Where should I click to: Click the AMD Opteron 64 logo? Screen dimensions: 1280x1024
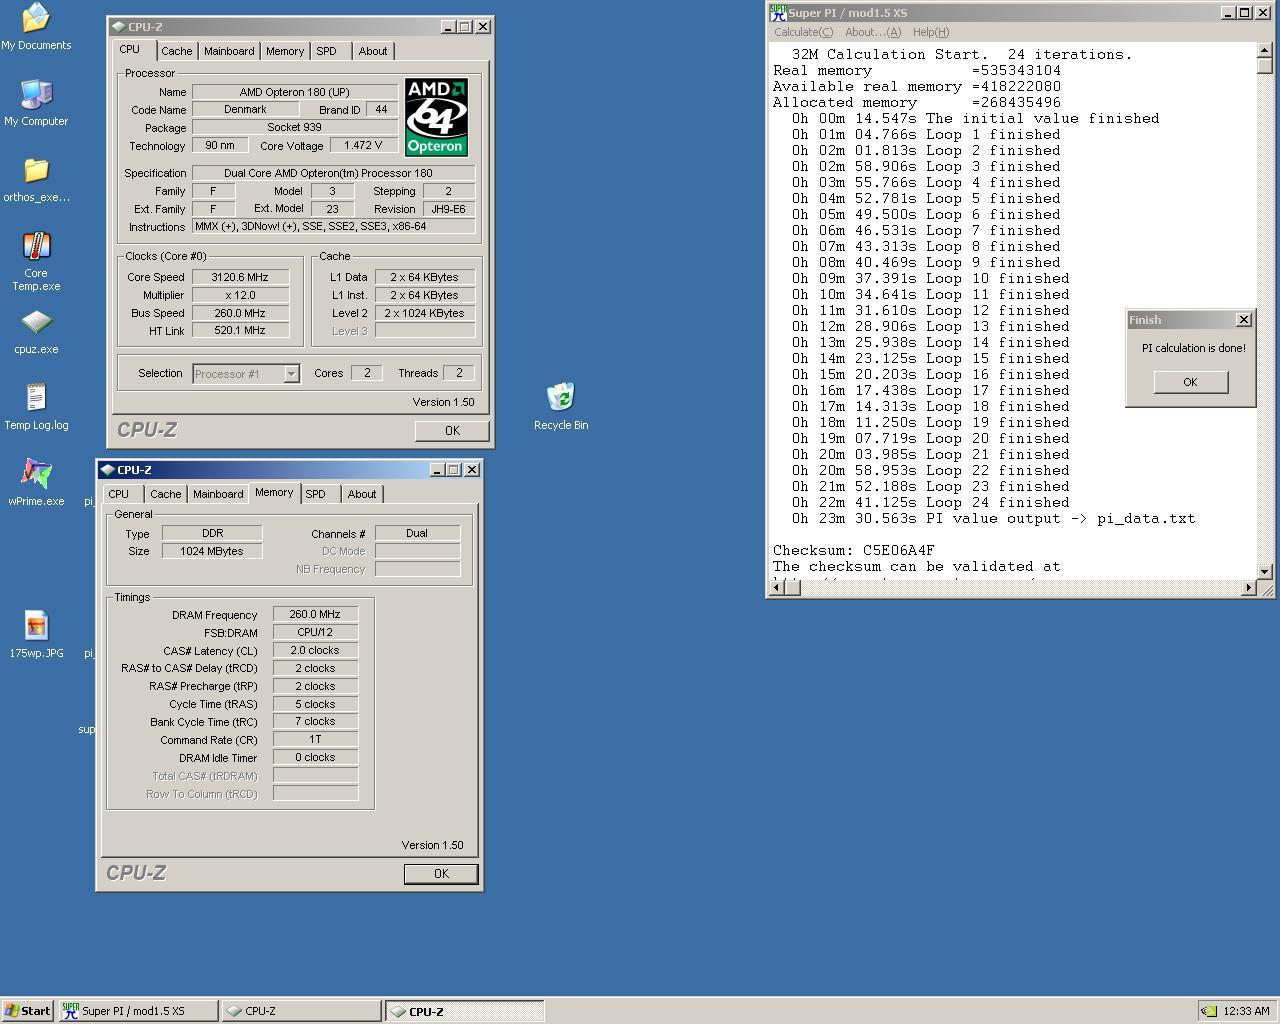pyautogui.click(x=436, y=117)
